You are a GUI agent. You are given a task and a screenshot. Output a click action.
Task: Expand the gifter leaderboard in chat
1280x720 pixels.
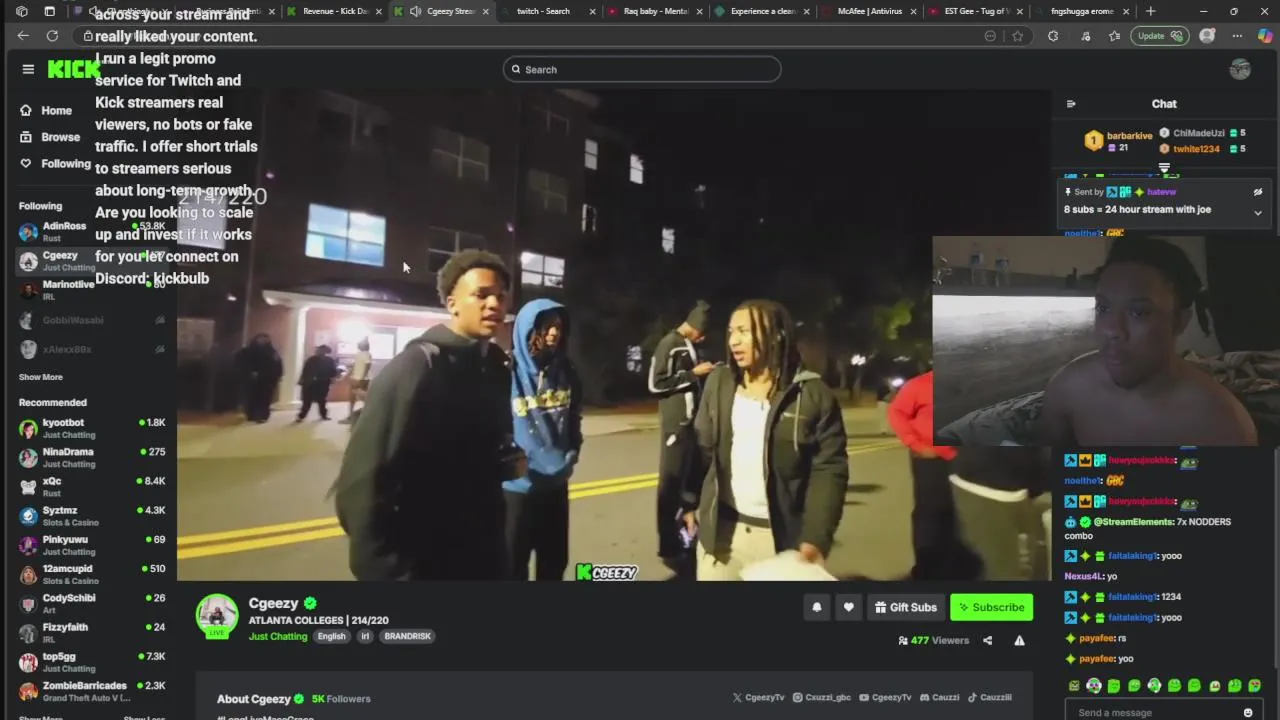1164,168
